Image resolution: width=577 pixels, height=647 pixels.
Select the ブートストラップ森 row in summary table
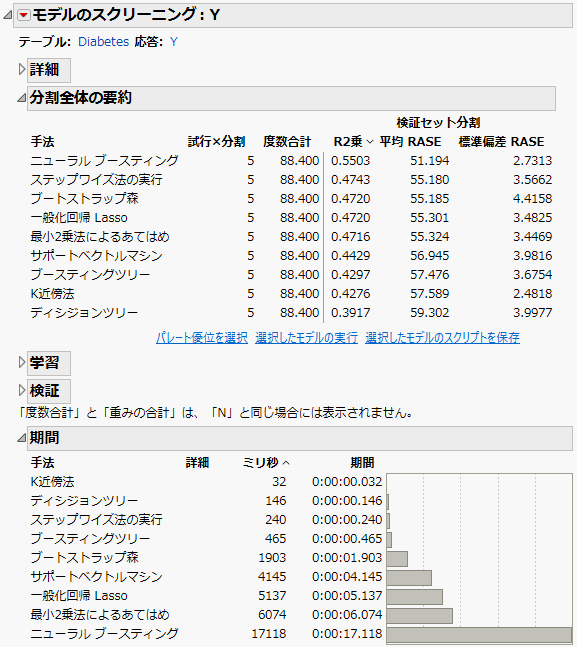(x=291, y=198)
